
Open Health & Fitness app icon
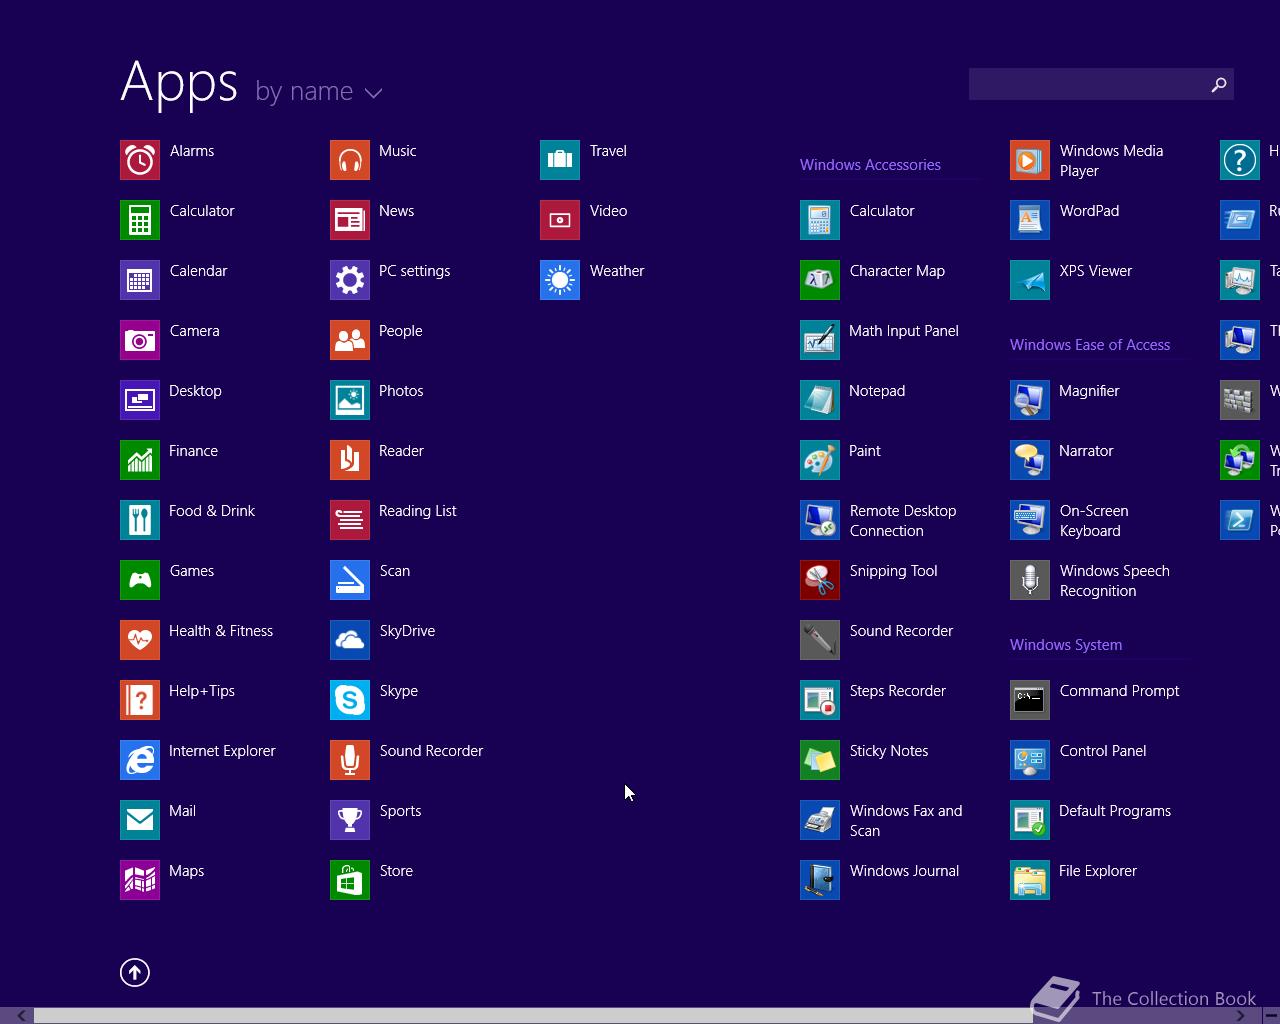pos(140,640)
